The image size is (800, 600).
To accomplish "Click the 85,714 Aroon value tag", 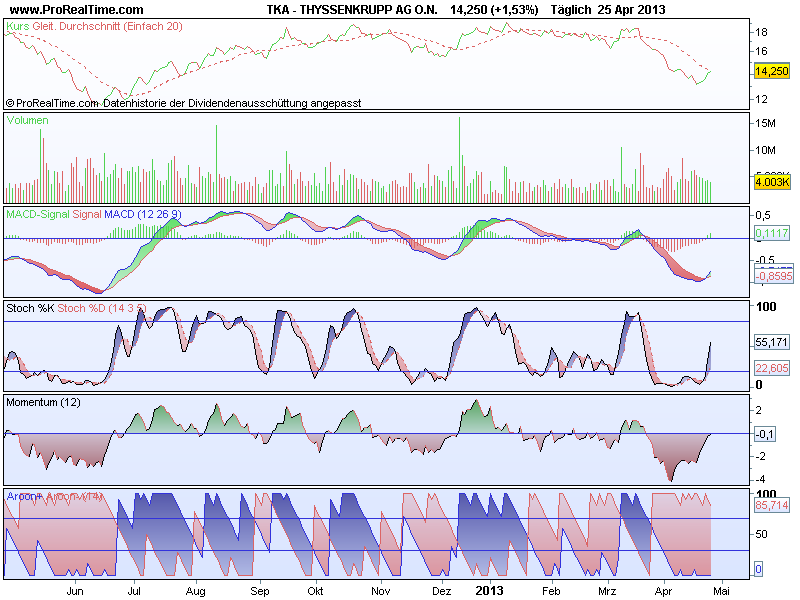I will (771, 505).
